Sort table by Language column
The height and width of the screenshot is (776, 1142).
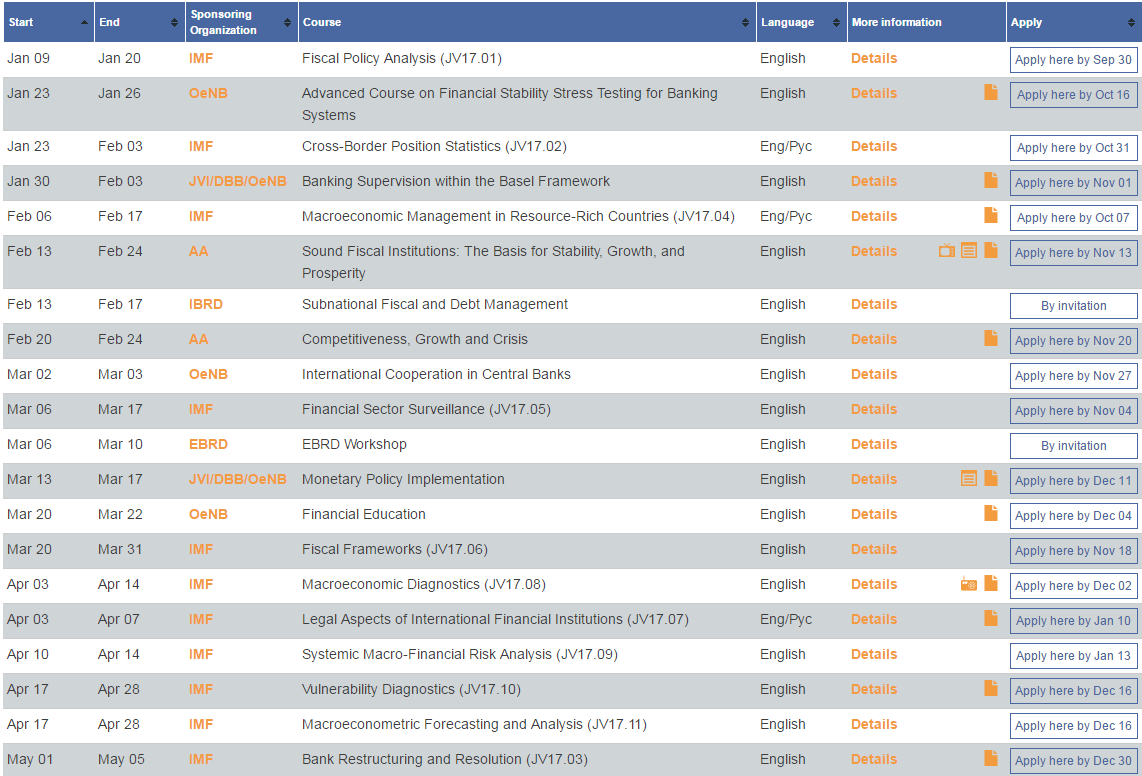tap(801, 22)
